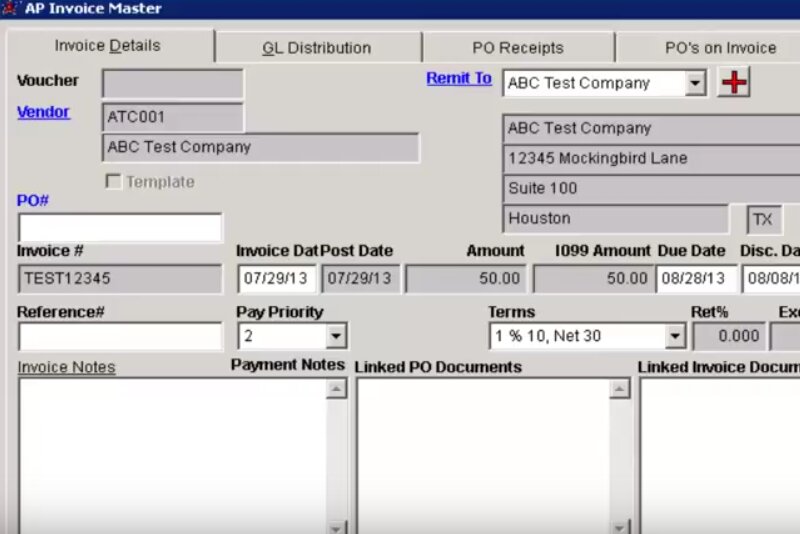Switch to the GL Distribution tab
This screenshot has width=800, height=534.
(x=316, y=48)
